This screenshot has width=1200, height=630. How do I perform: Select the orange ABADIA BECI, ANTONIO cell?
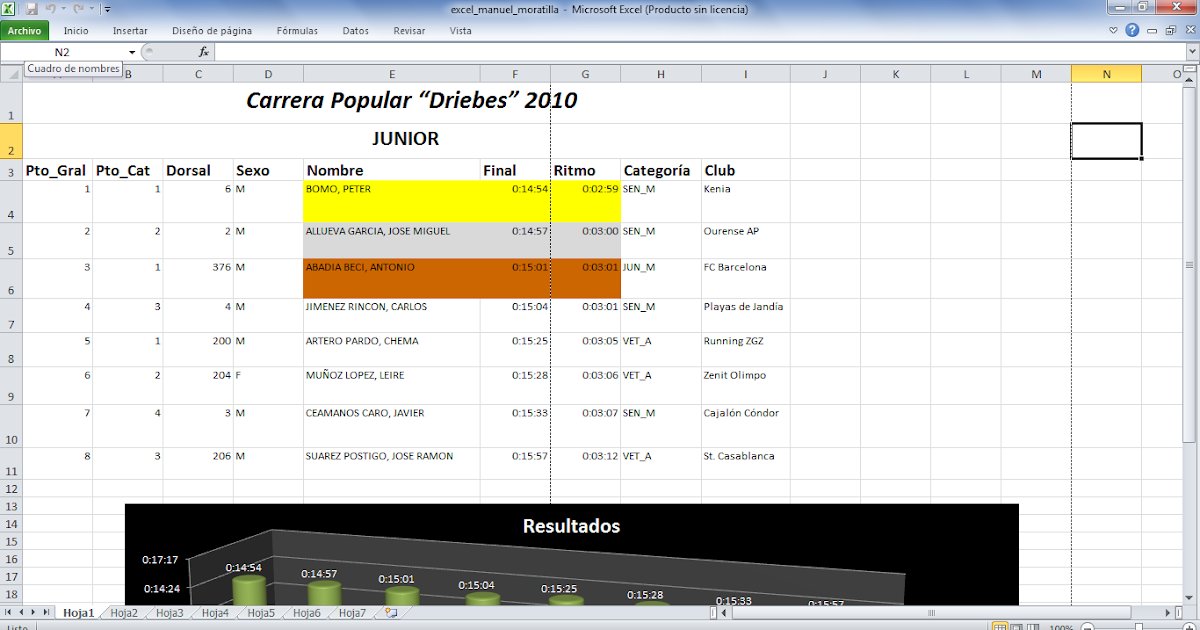point(391,278)
